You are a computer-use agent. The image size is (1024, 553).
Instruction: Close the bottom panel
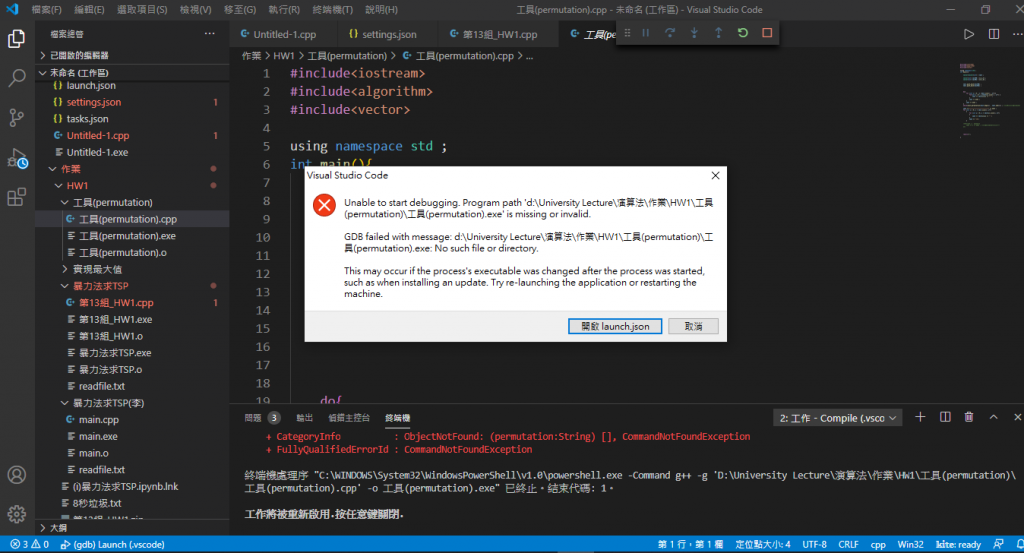[x=1017, y=417]
